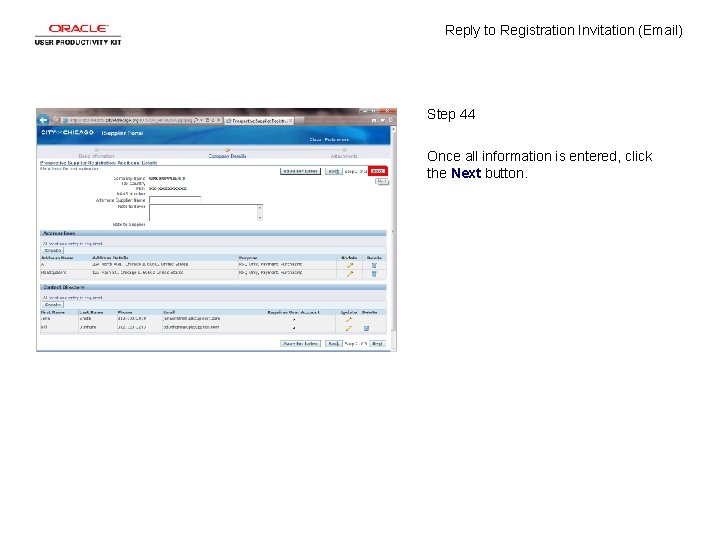Click the Update pencil for the Smith contact
Image resolution: width=720 pixels, height=540 pixels.
(349, 319)
